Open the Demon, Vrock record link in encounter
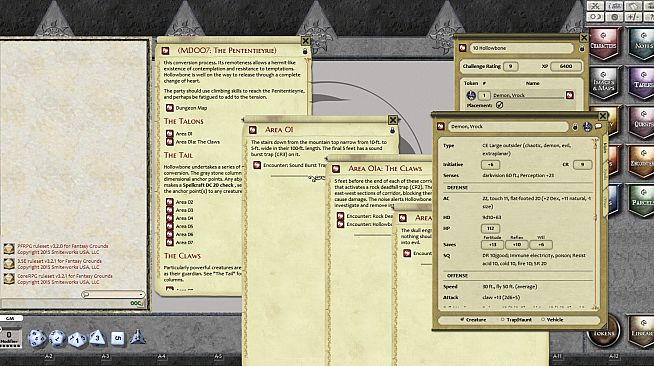This screenshot has width=654, height=366. [x=569, y=95]
